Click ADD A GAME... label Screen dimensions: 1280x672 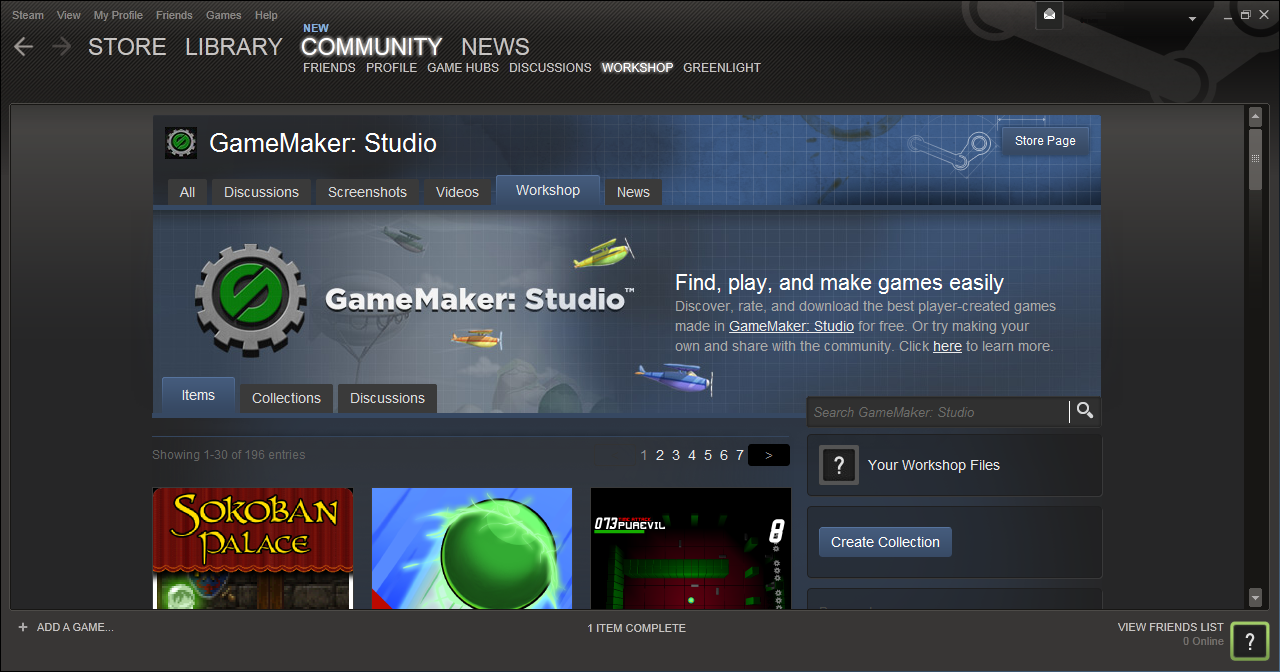pyautogui.click(x=75, y=628)
